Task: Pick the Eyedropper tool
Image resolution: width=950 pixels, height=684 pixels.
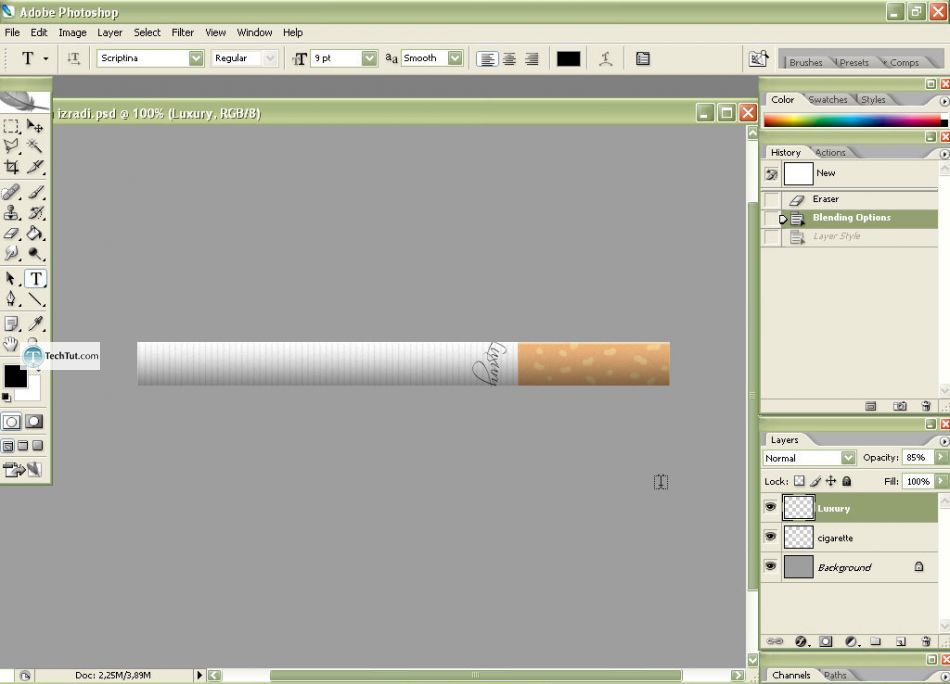Action: click(x=36, y=323)
